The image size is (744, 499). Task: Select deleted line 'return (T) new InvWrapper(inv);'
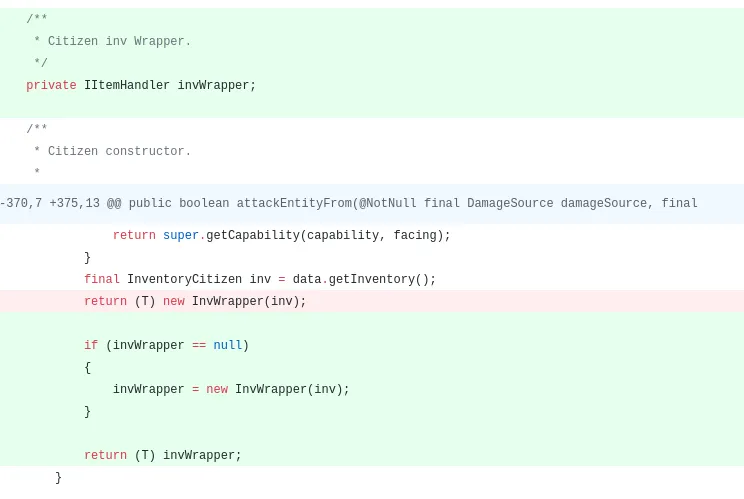click(x=372, y=301)
